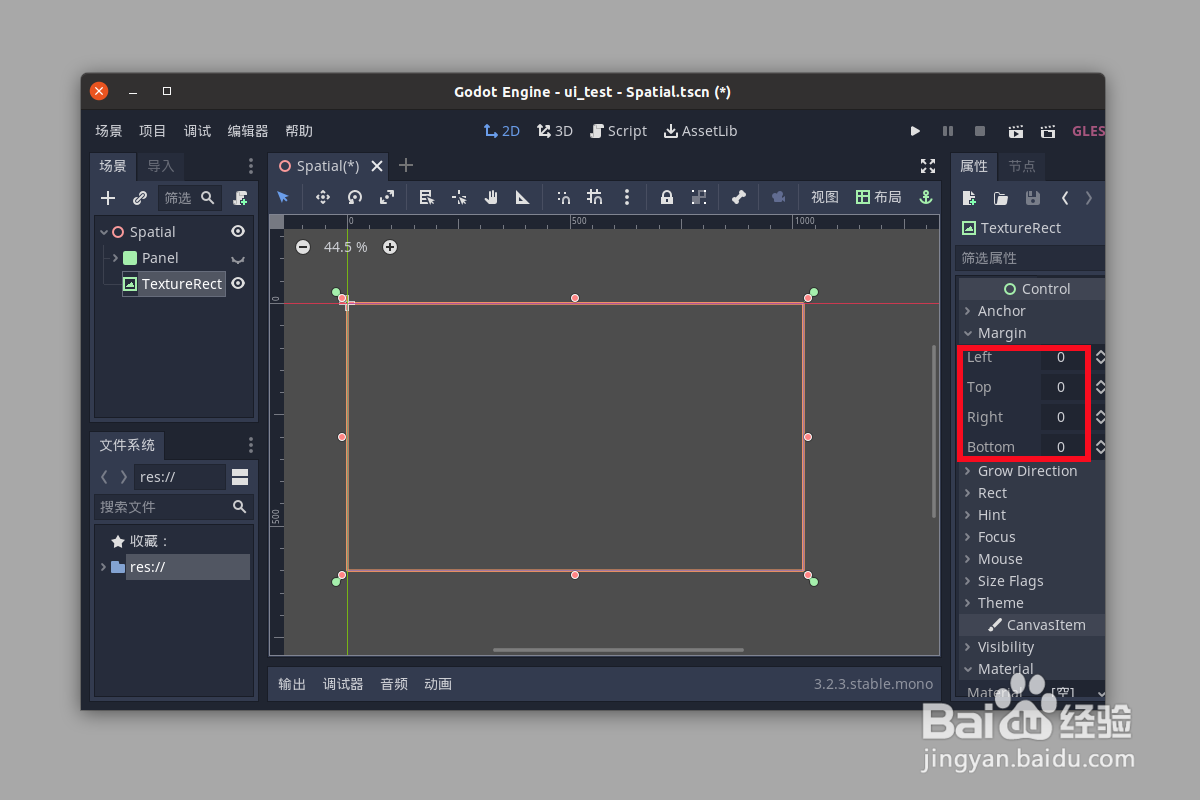Click the 筛选属性 filter properties field
The width and height of the screenshot is (1200, 800).
click(1030, 258)
